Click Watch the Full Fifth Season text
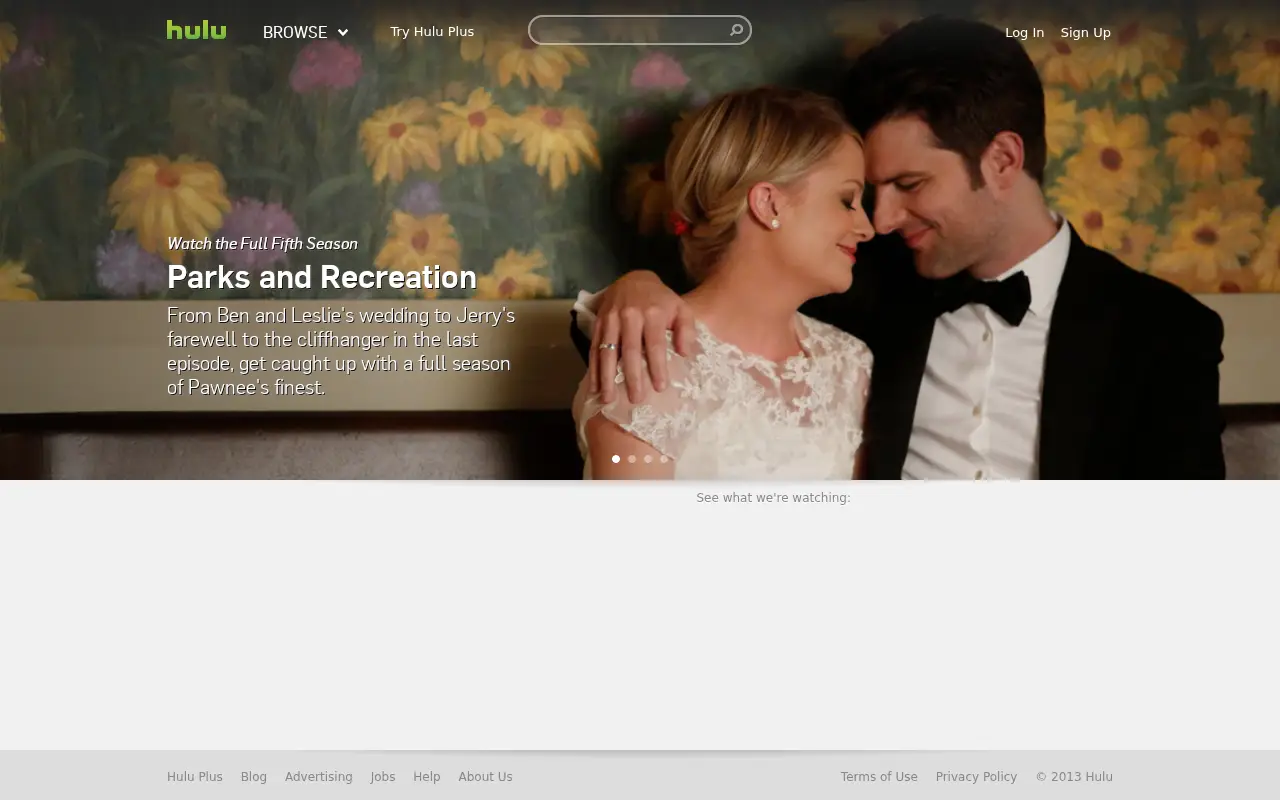 [x=262, y=243]
